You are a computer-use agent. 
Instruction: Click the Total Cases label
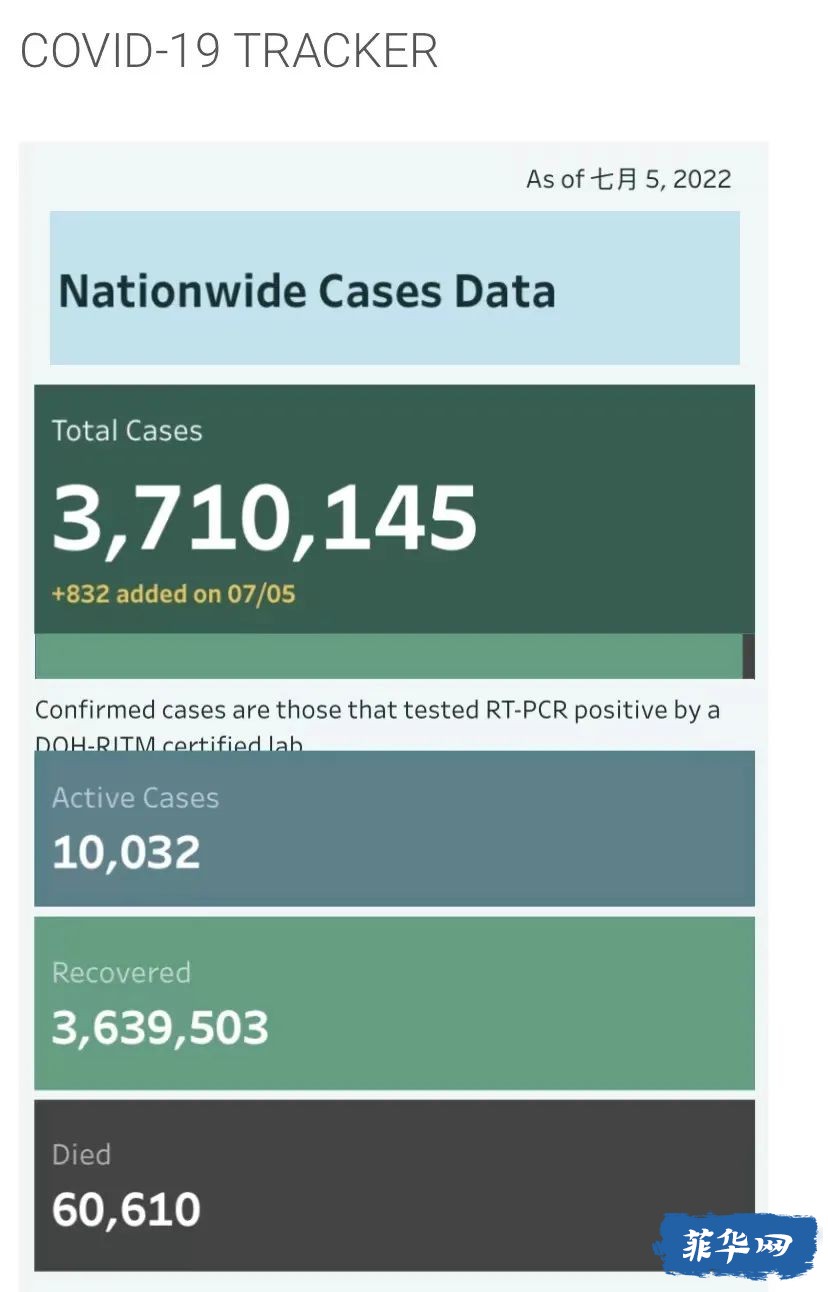(x=127, y=431)
